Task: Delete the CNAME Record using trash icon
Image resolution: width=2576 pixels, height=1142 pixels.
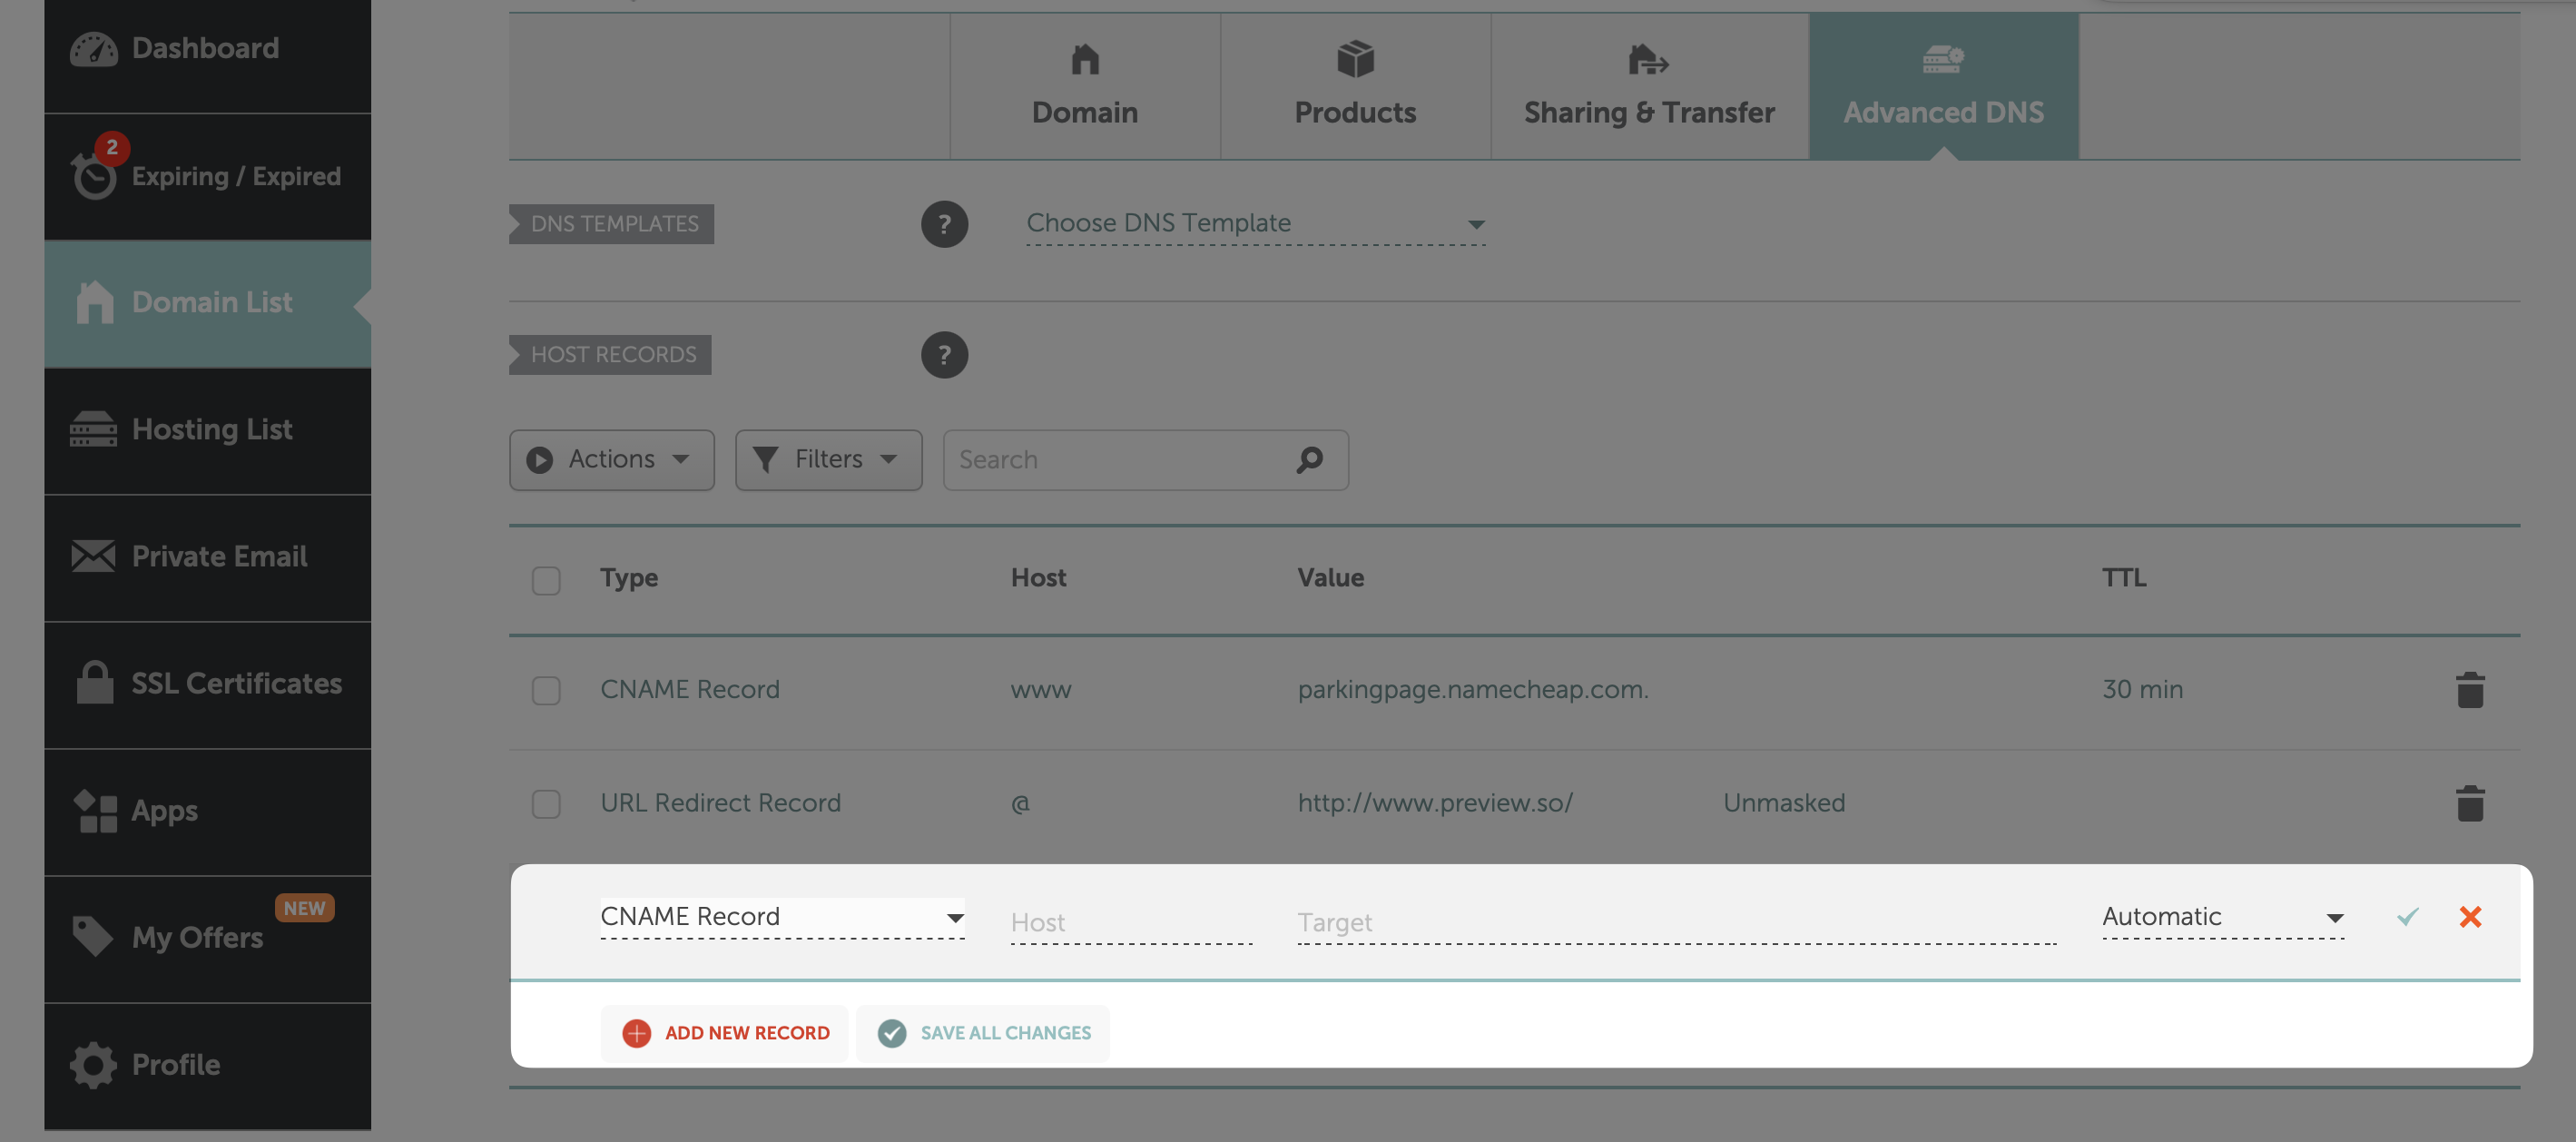Action: click(x=2470, y=689)
